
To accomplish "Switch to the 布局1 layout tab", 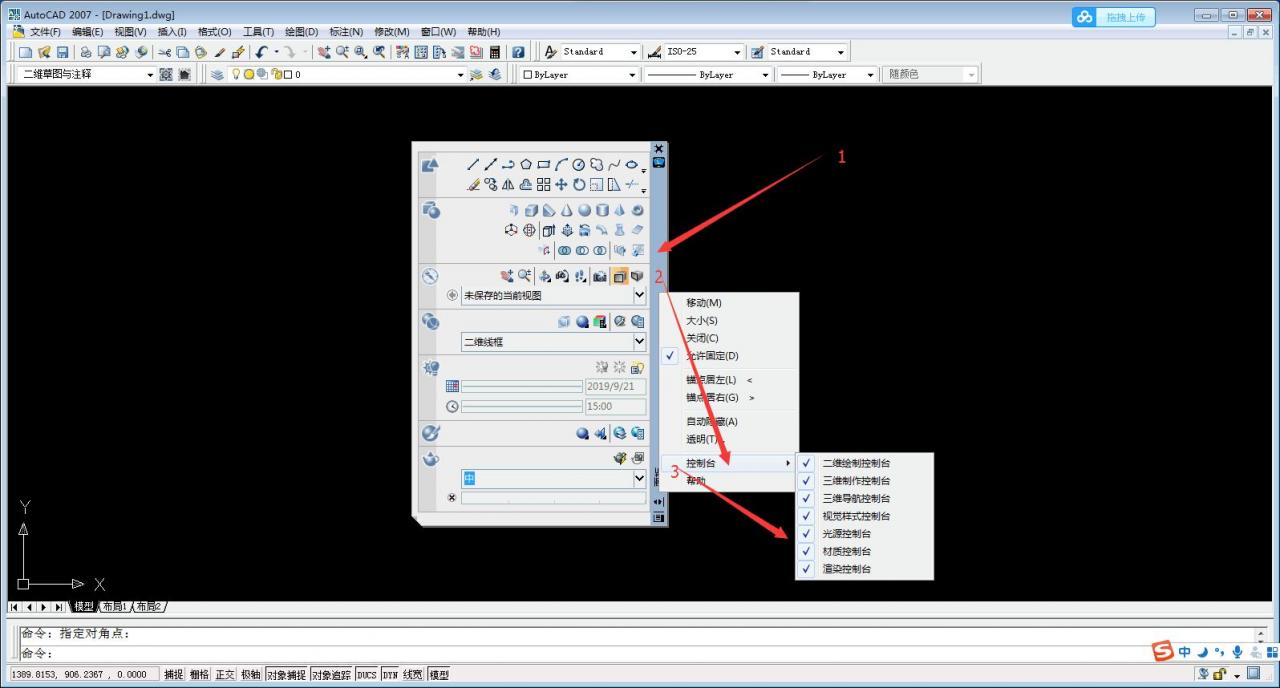I will coord(117,607).
